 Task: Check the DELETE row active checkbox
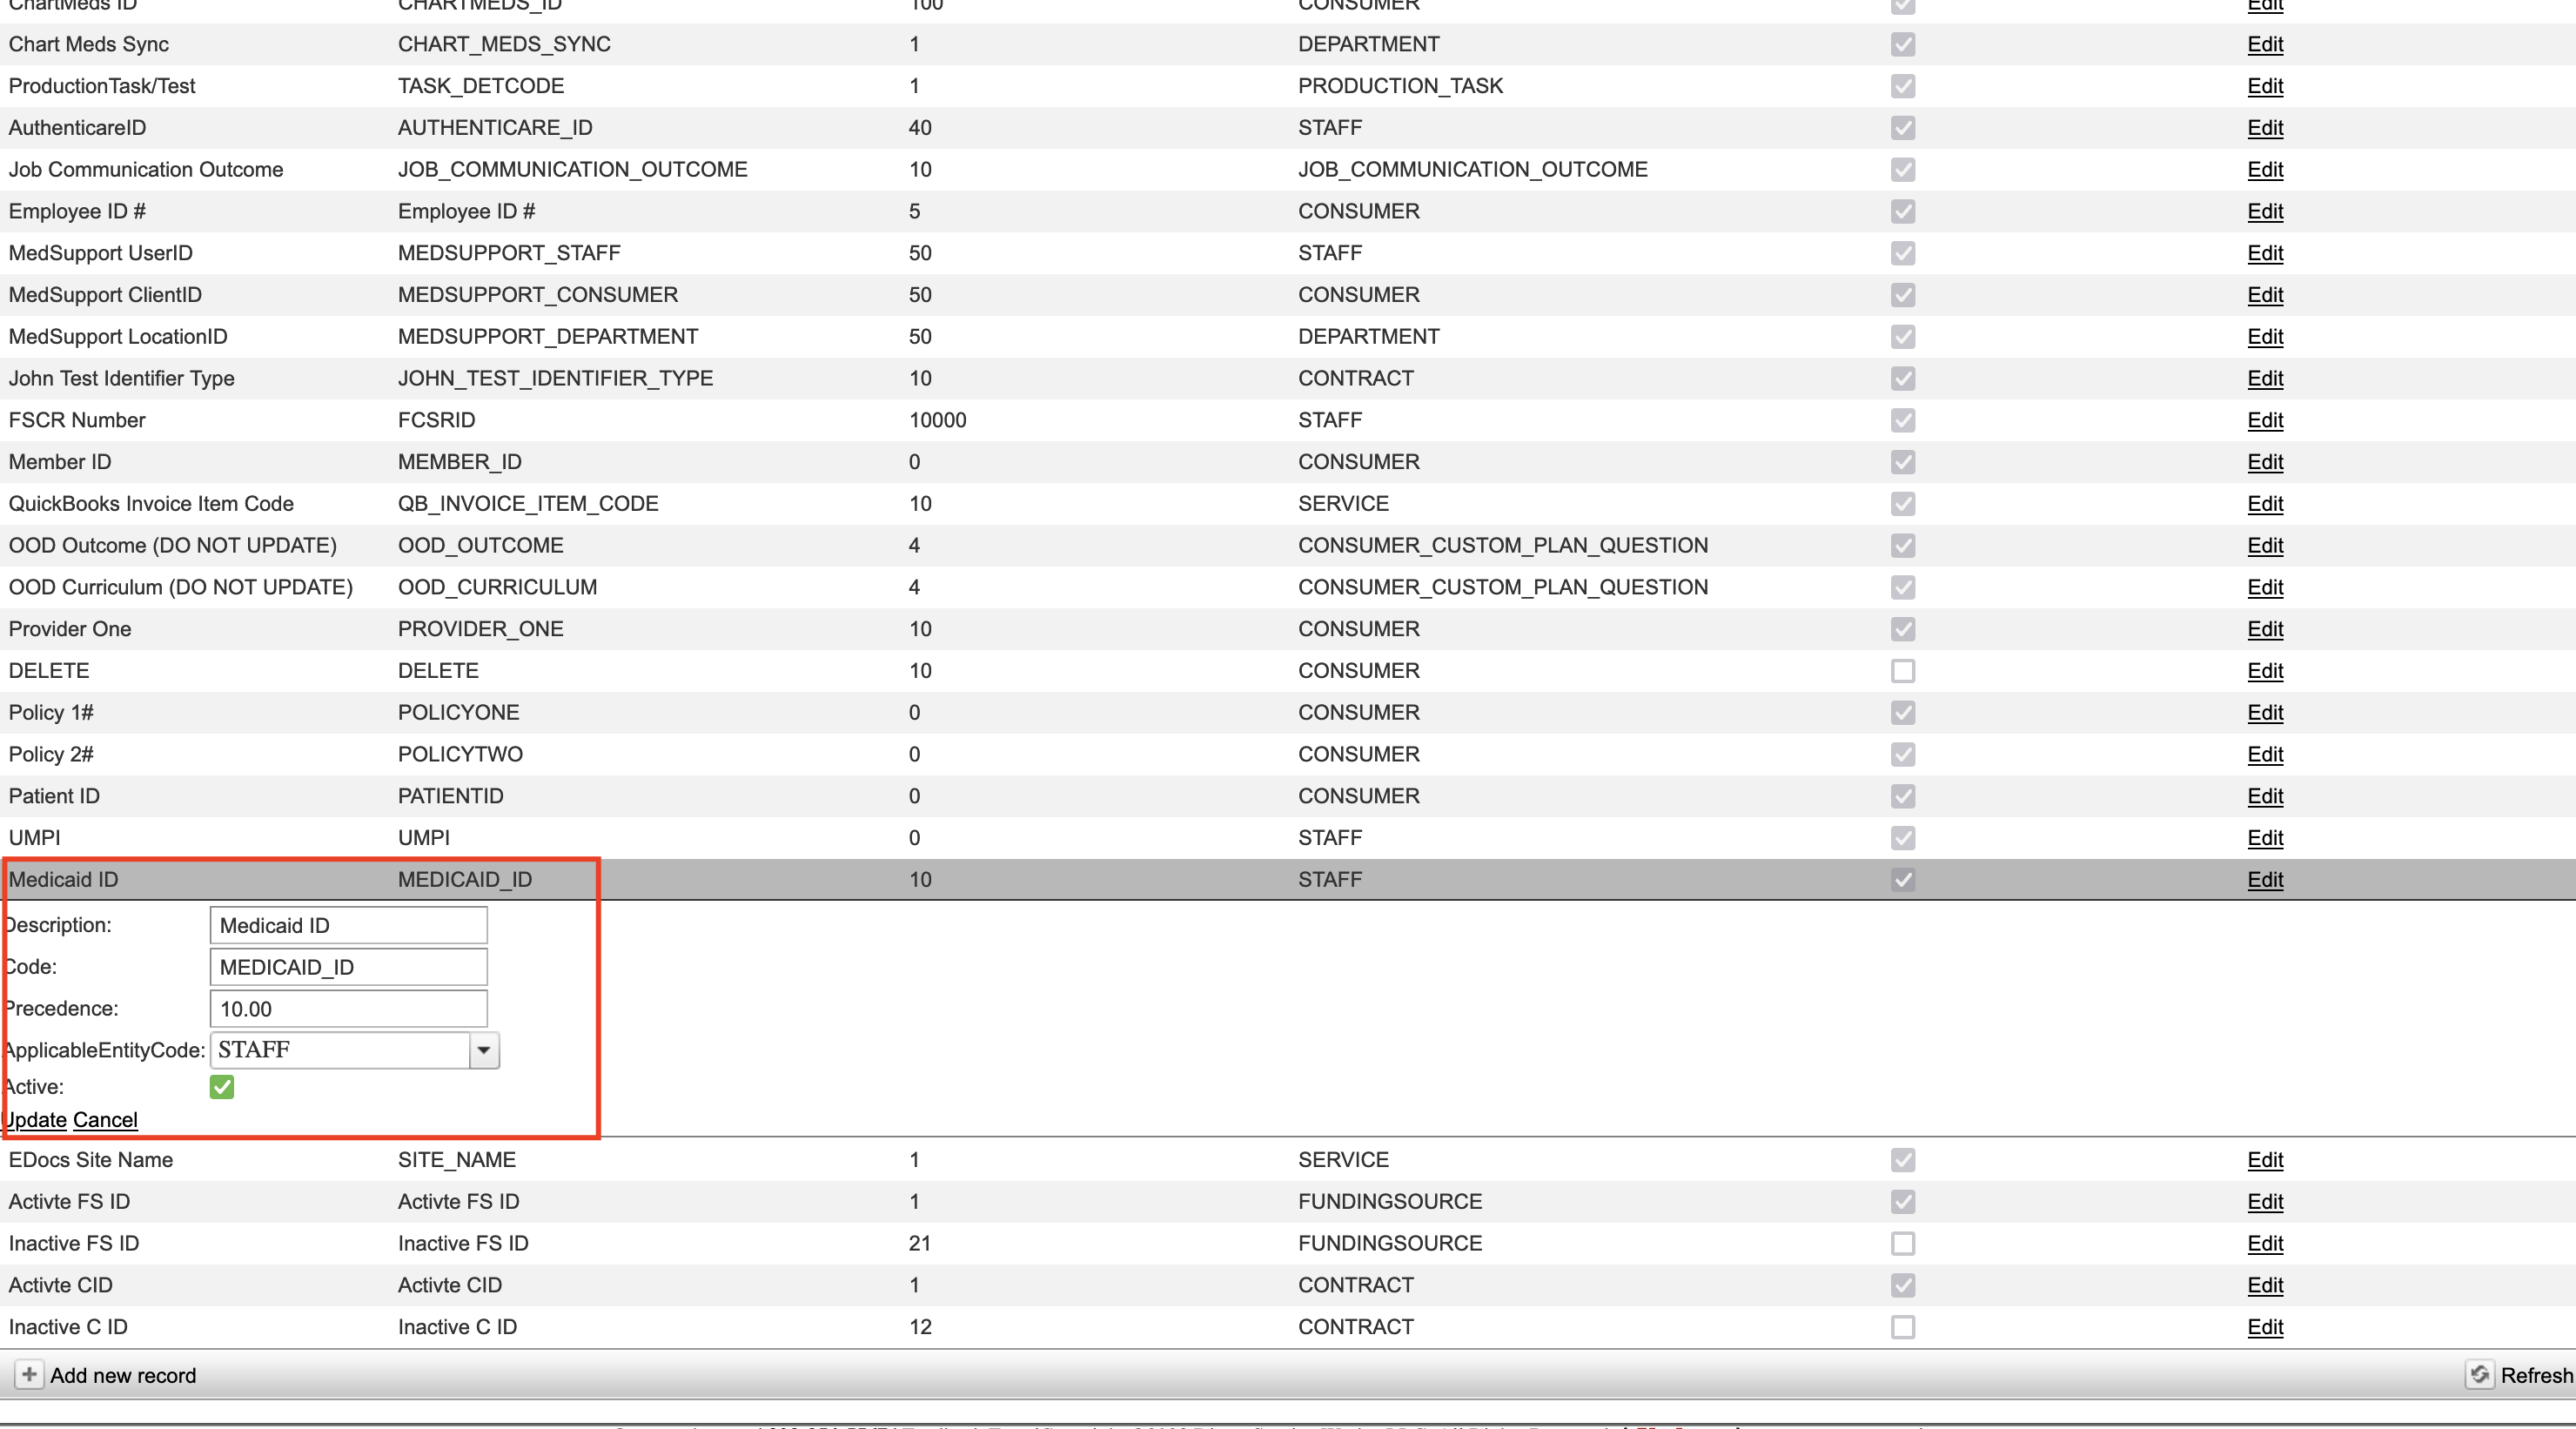[1902, 670]
